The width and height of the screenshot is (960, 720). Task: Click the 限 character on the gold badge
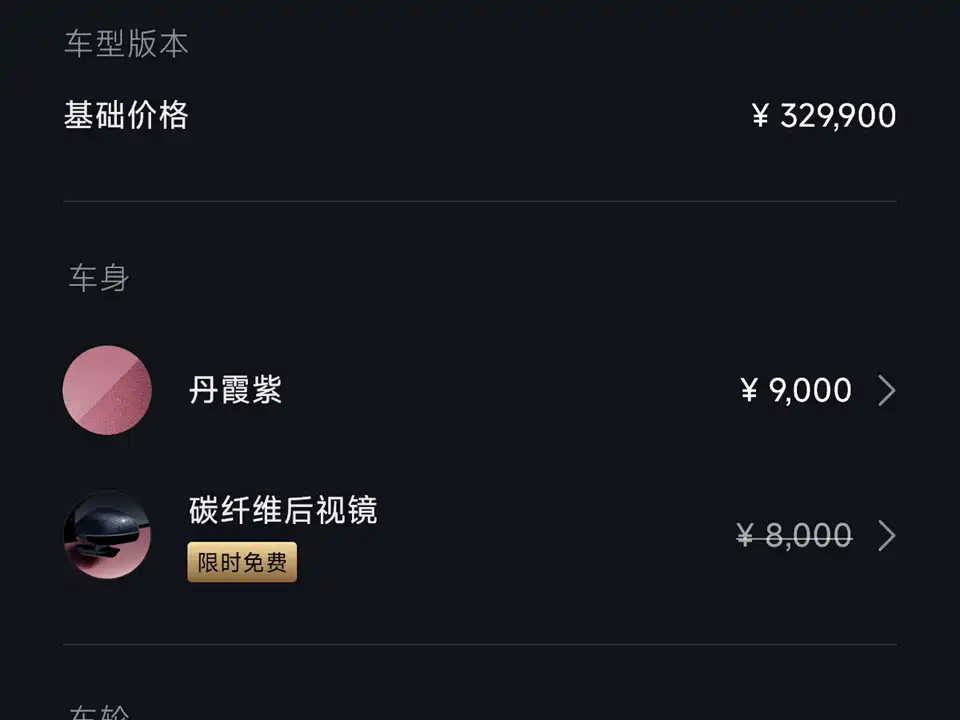[207, 563]
